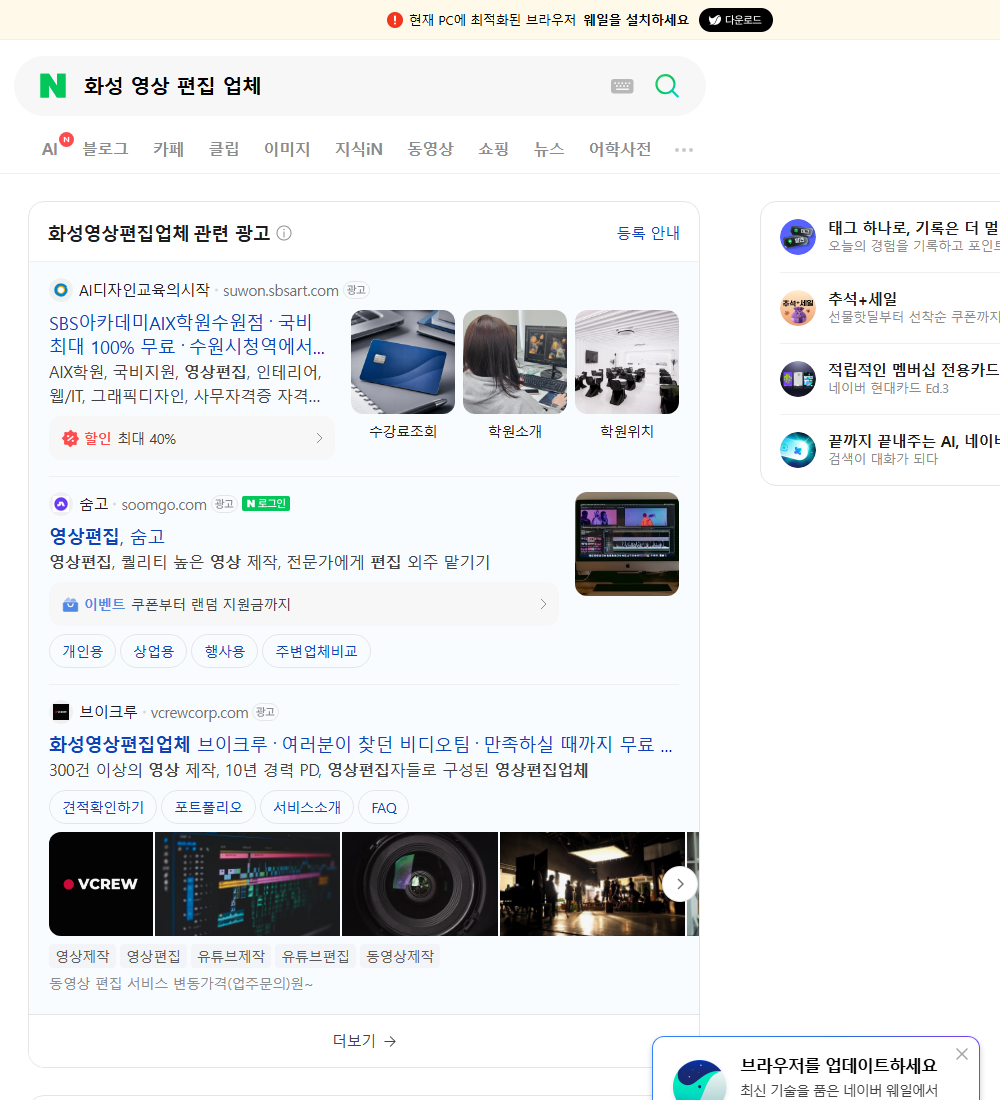The image size is (1000, 1100).
Task: Open the 화성영상편집업체 브이크루 title link
Action: click(x=360, y=744)
